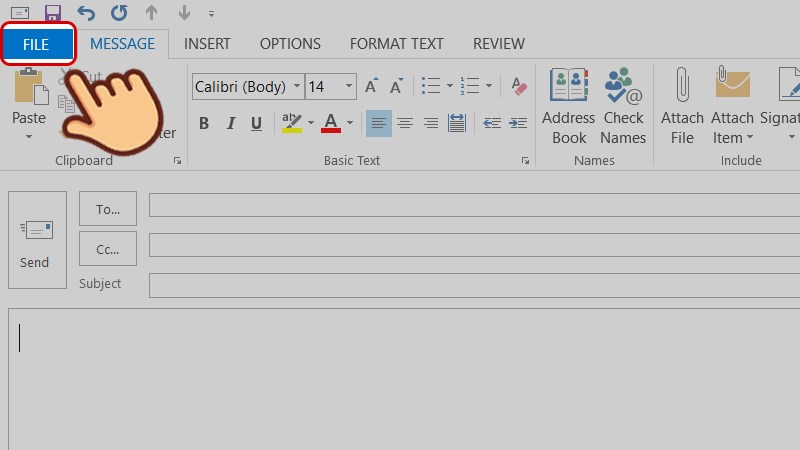The width and height of the screenshot is (800, 450).
Task: Open the Address Book
Action: pos(568,107)
